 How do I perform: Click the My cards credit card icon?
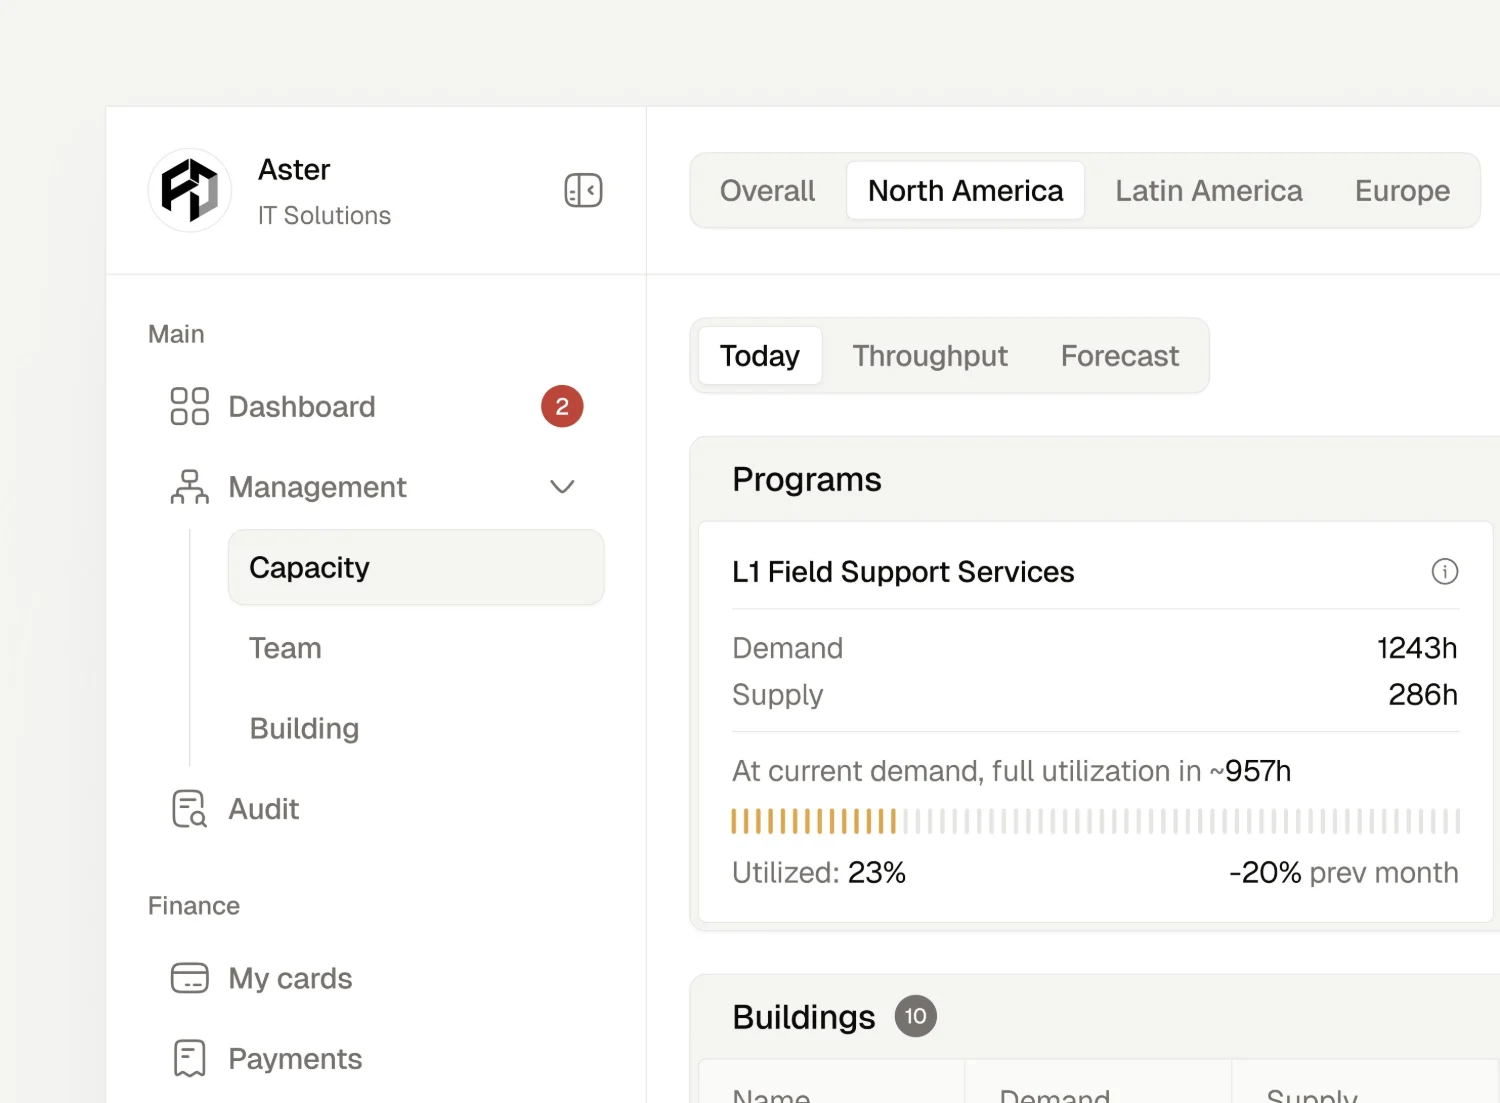tap(189, 978)
